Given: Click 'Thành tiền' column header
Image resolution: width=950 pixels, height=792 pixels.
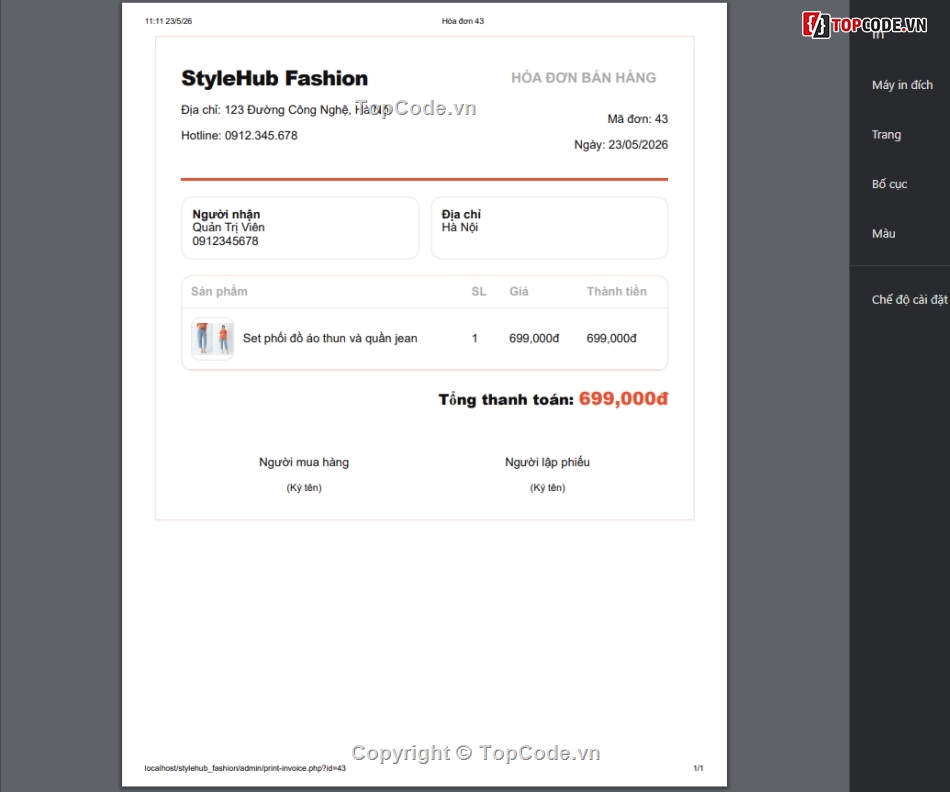Looking at the screenshot, I should click(617, 291).
